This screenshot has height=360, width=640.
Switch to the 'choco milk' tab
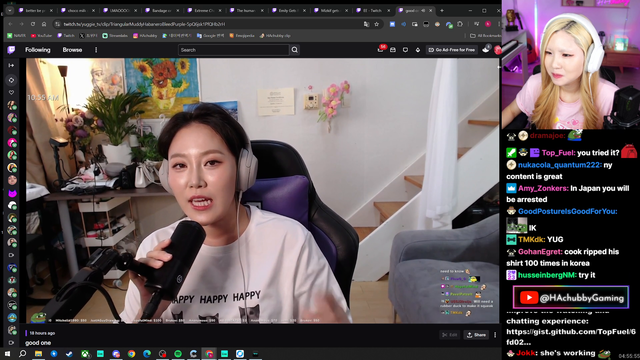77,11
